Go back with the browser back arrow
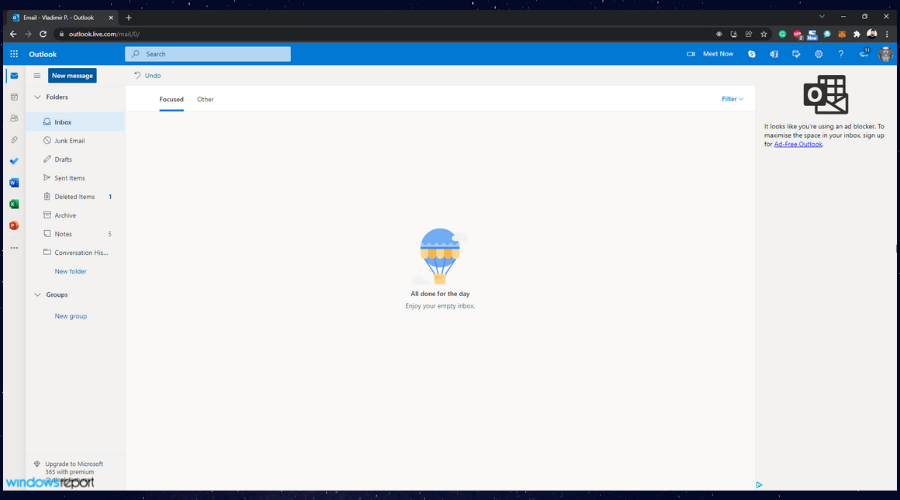Viewport: 900px width, 500px height. click(x=13, y=34)
